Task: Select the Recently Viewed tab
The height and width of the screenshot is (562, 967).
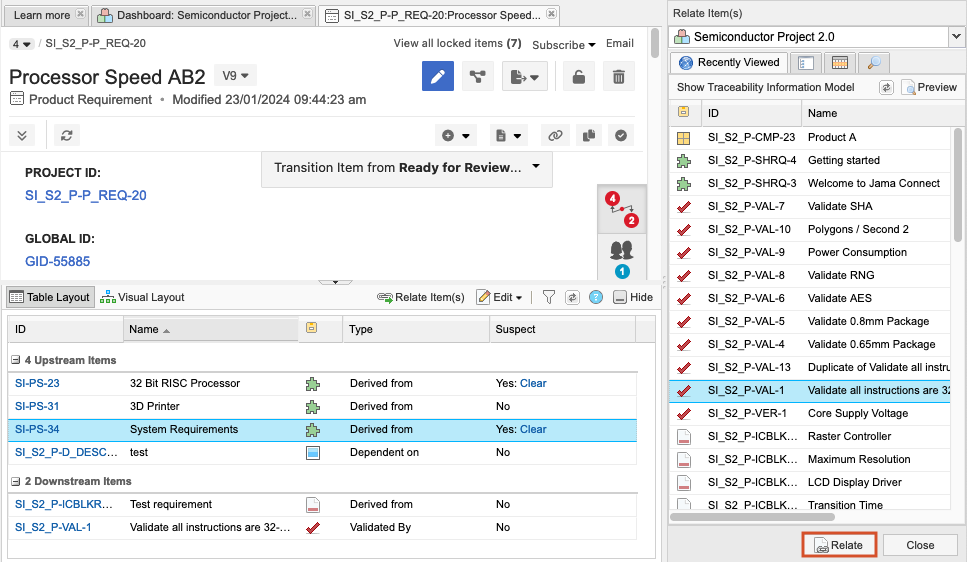Action: point(729,63)
